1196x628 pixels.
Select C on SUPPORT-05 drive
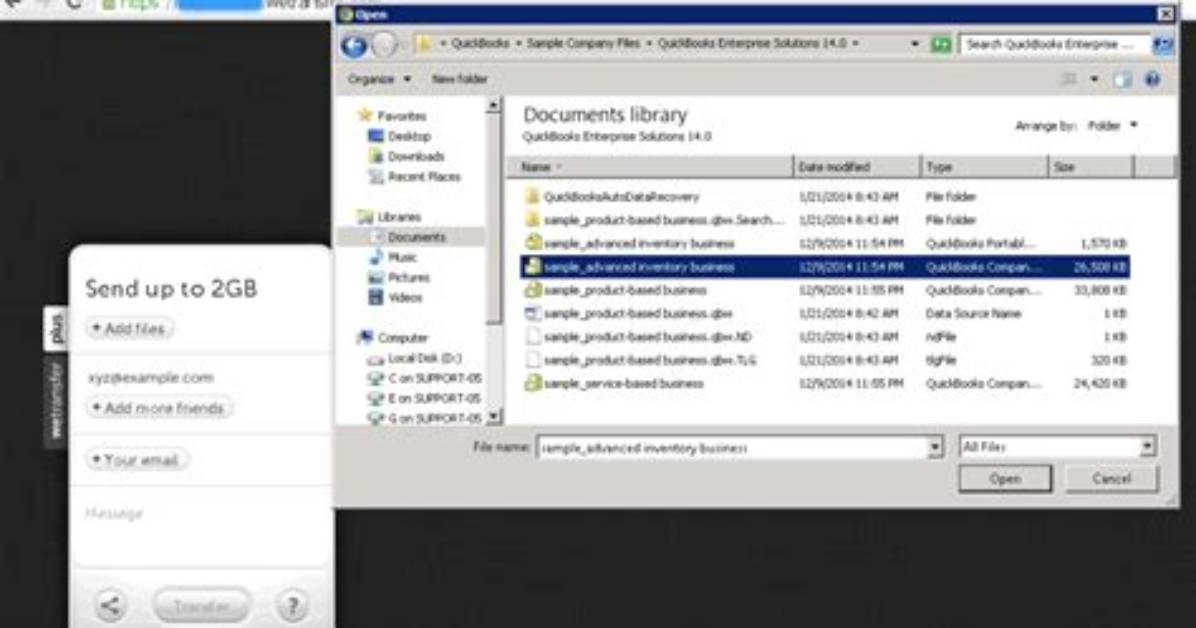(434, 378)
